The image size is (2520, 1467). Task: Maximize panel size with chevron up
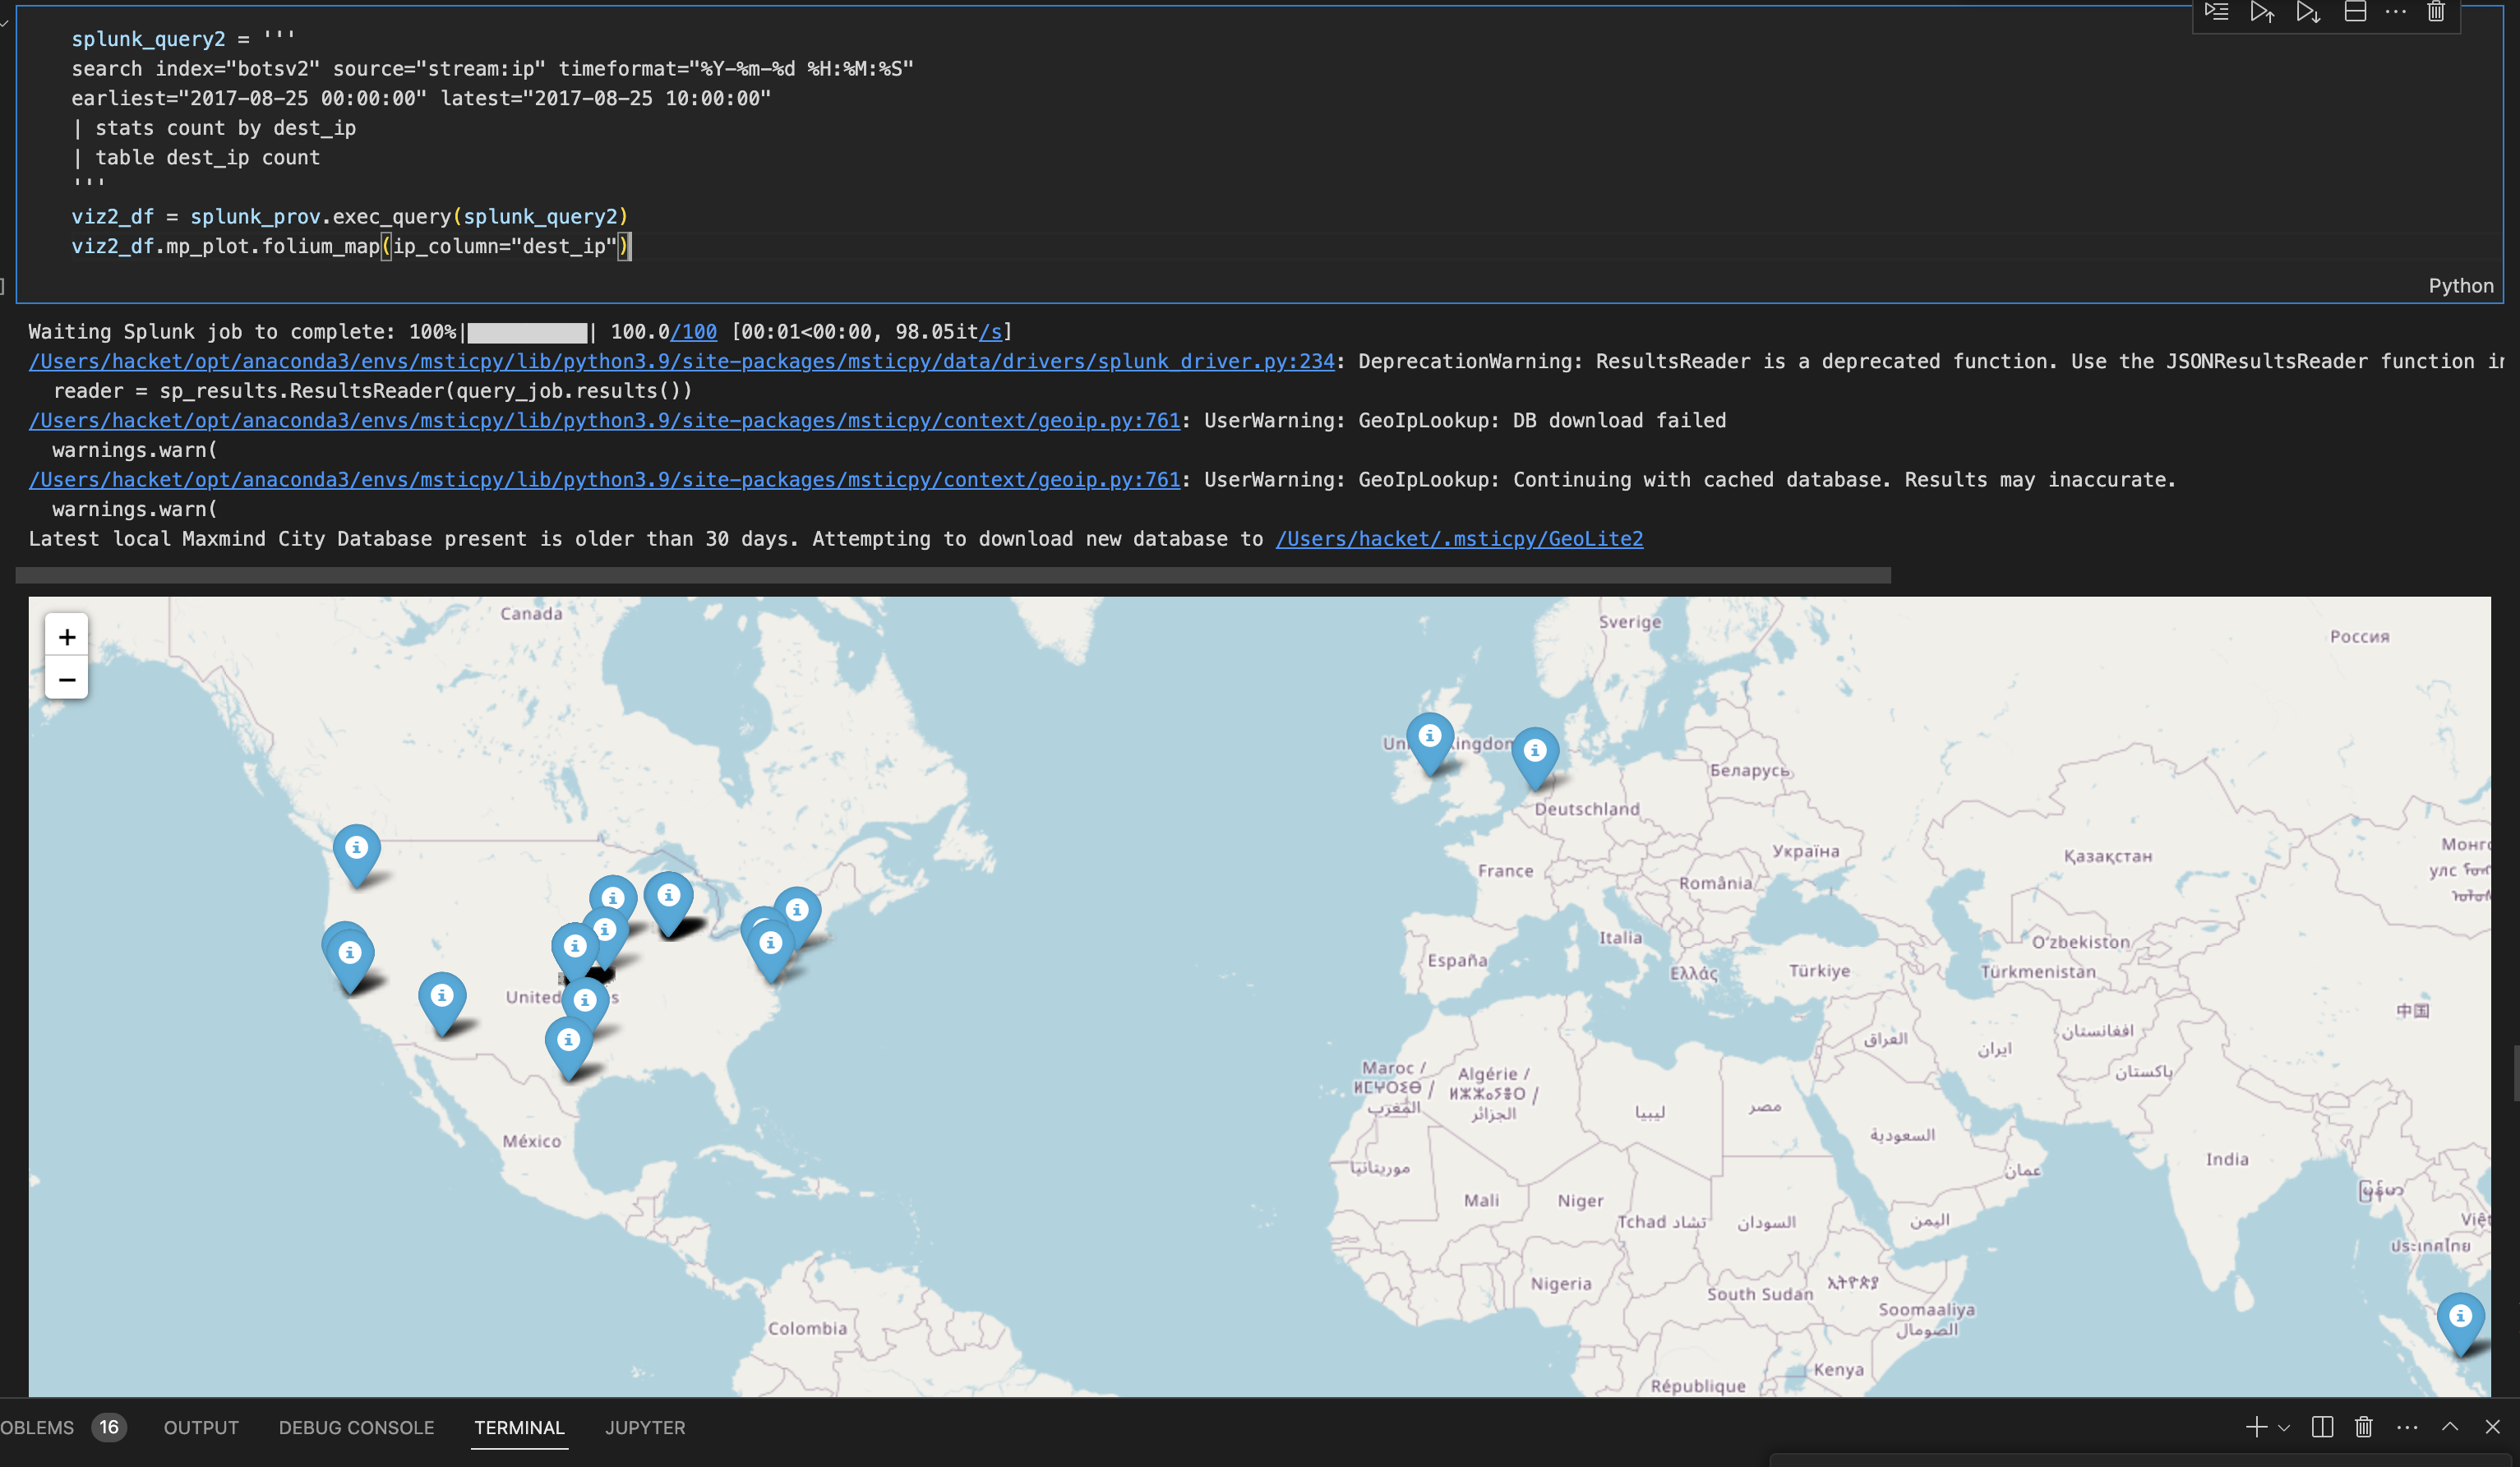2450,1427
